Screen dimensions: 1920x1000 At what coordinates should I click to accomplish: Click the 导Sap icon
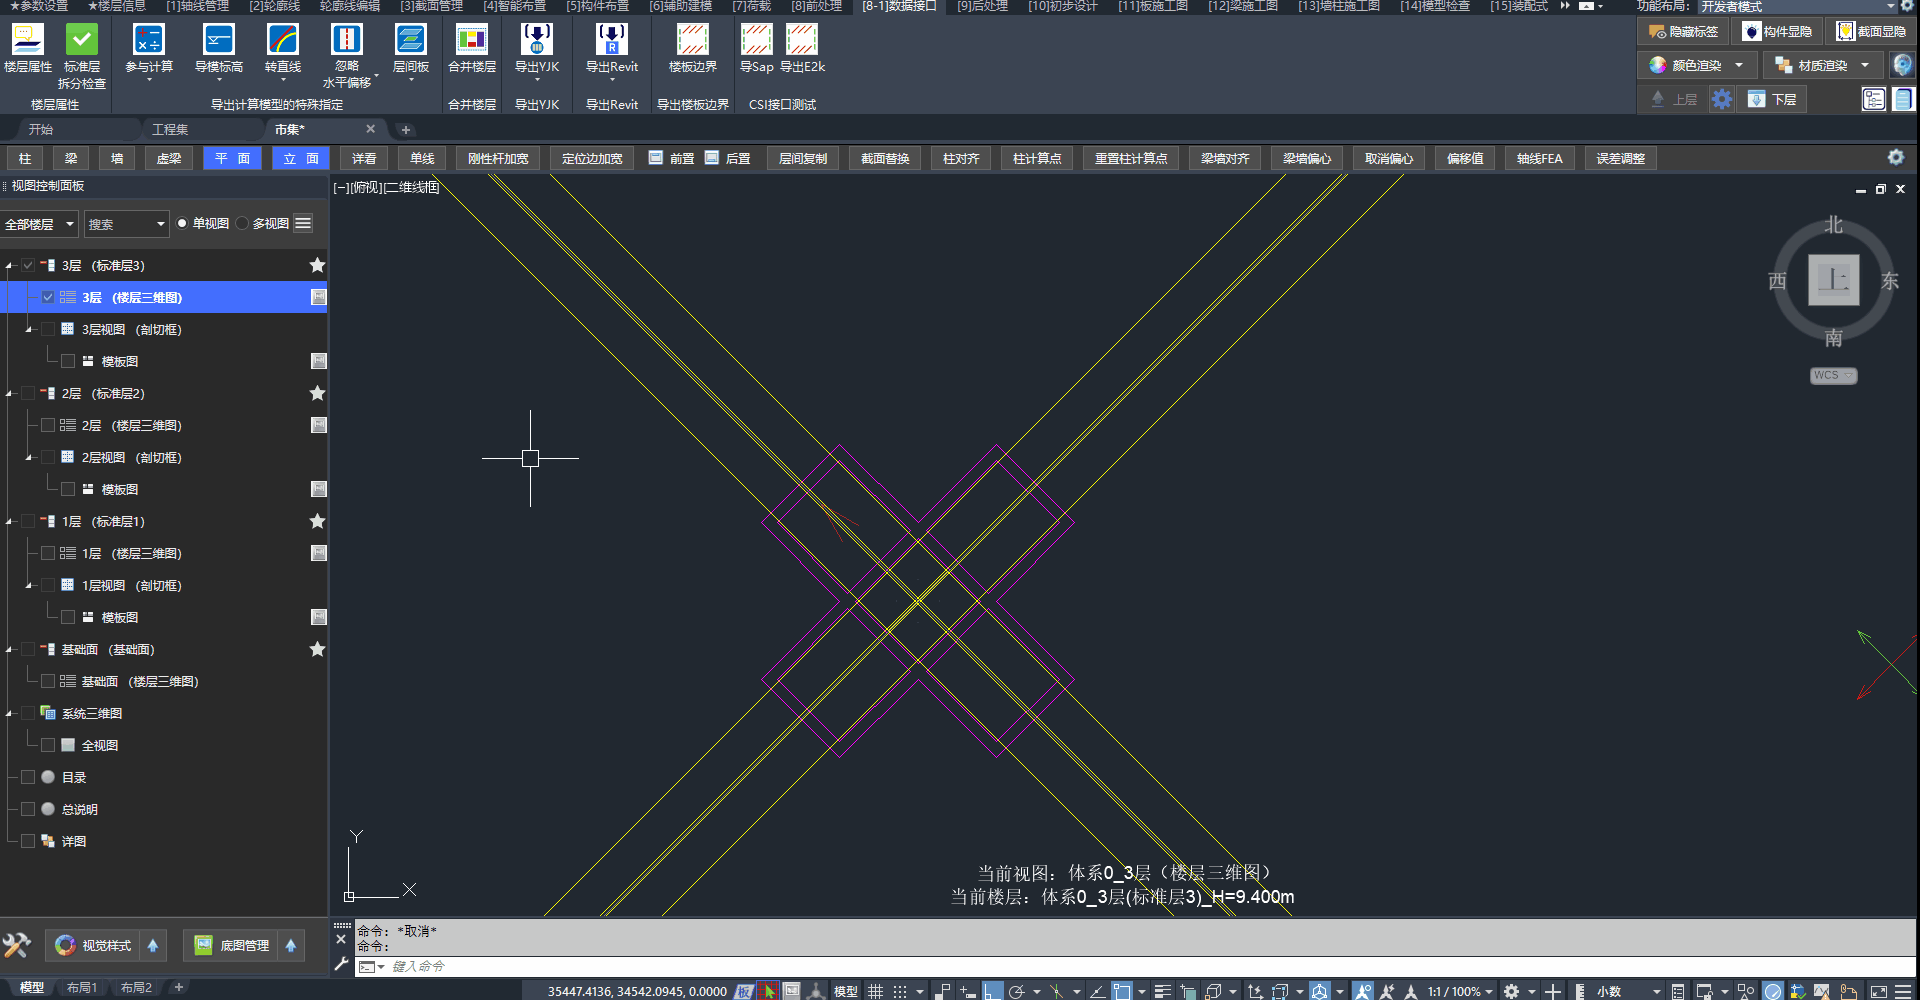click(x=756, y=40)
